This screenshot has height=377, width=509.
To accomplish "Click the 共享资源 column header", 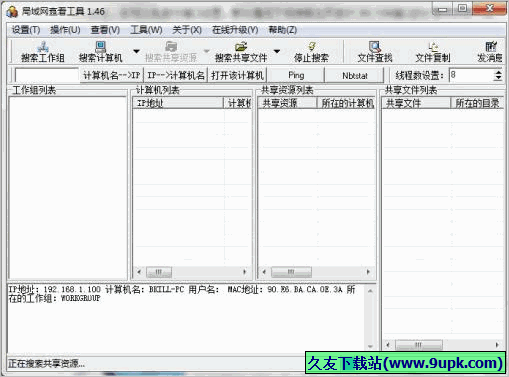I will tap(287, 103).
